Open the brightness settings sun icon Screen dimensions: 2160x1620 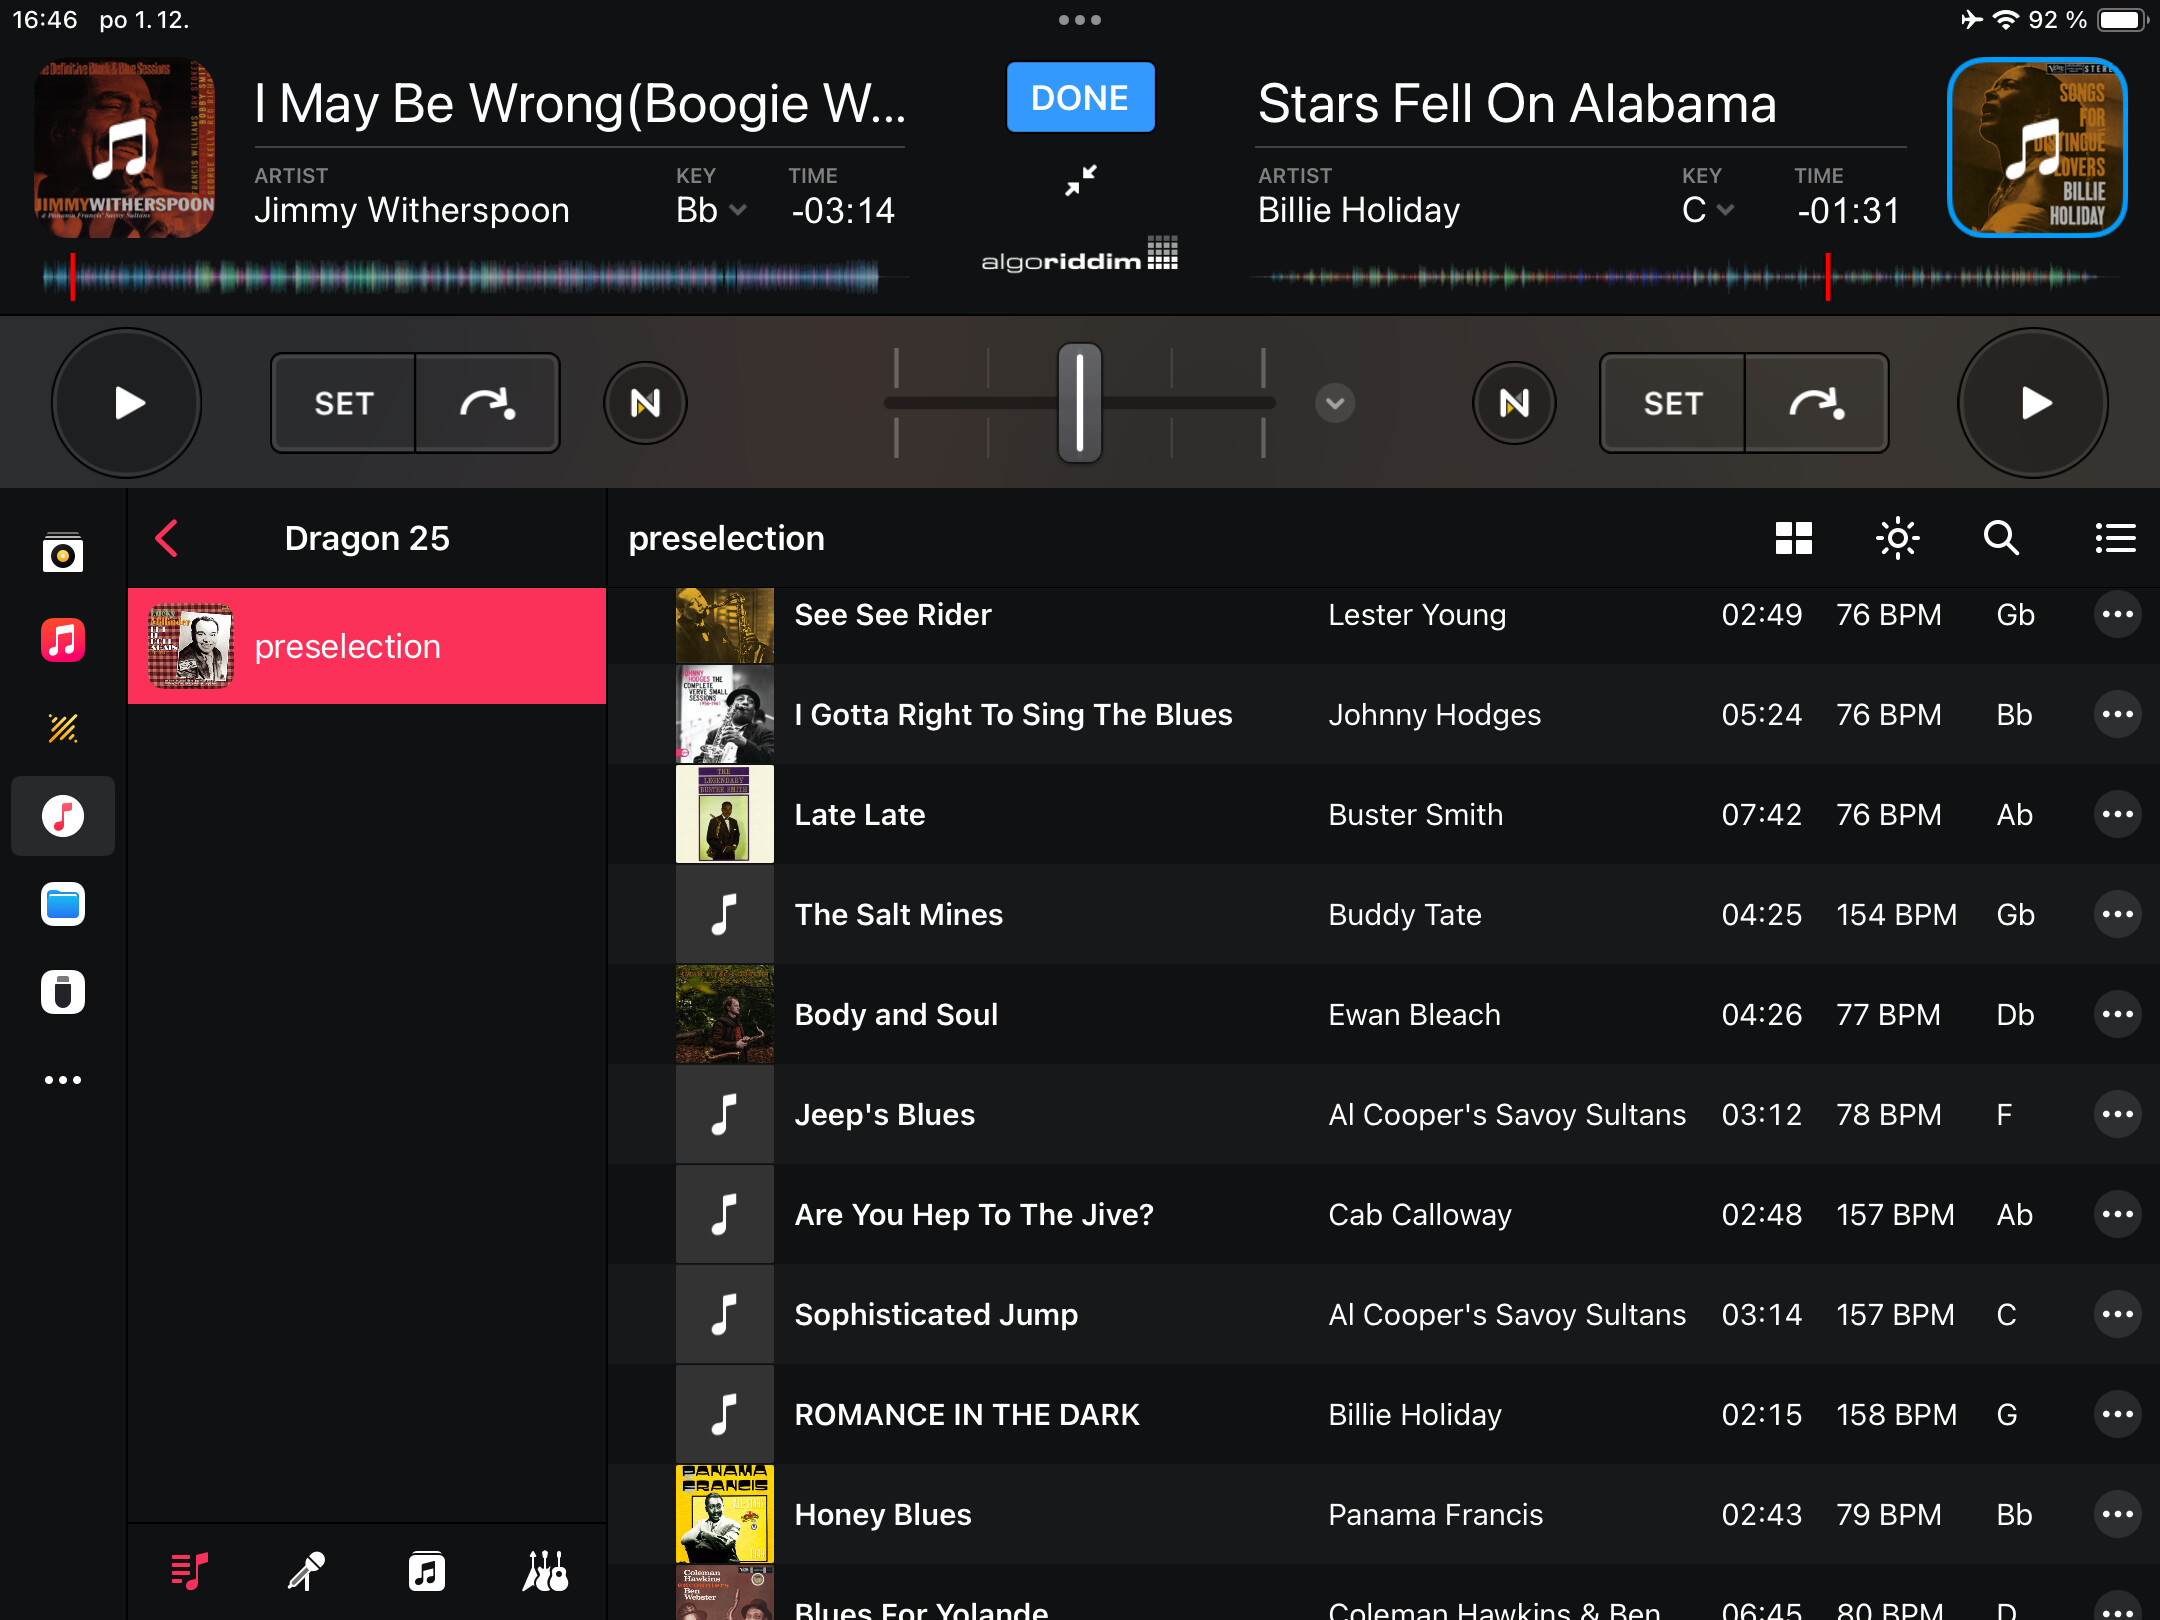1897,538
